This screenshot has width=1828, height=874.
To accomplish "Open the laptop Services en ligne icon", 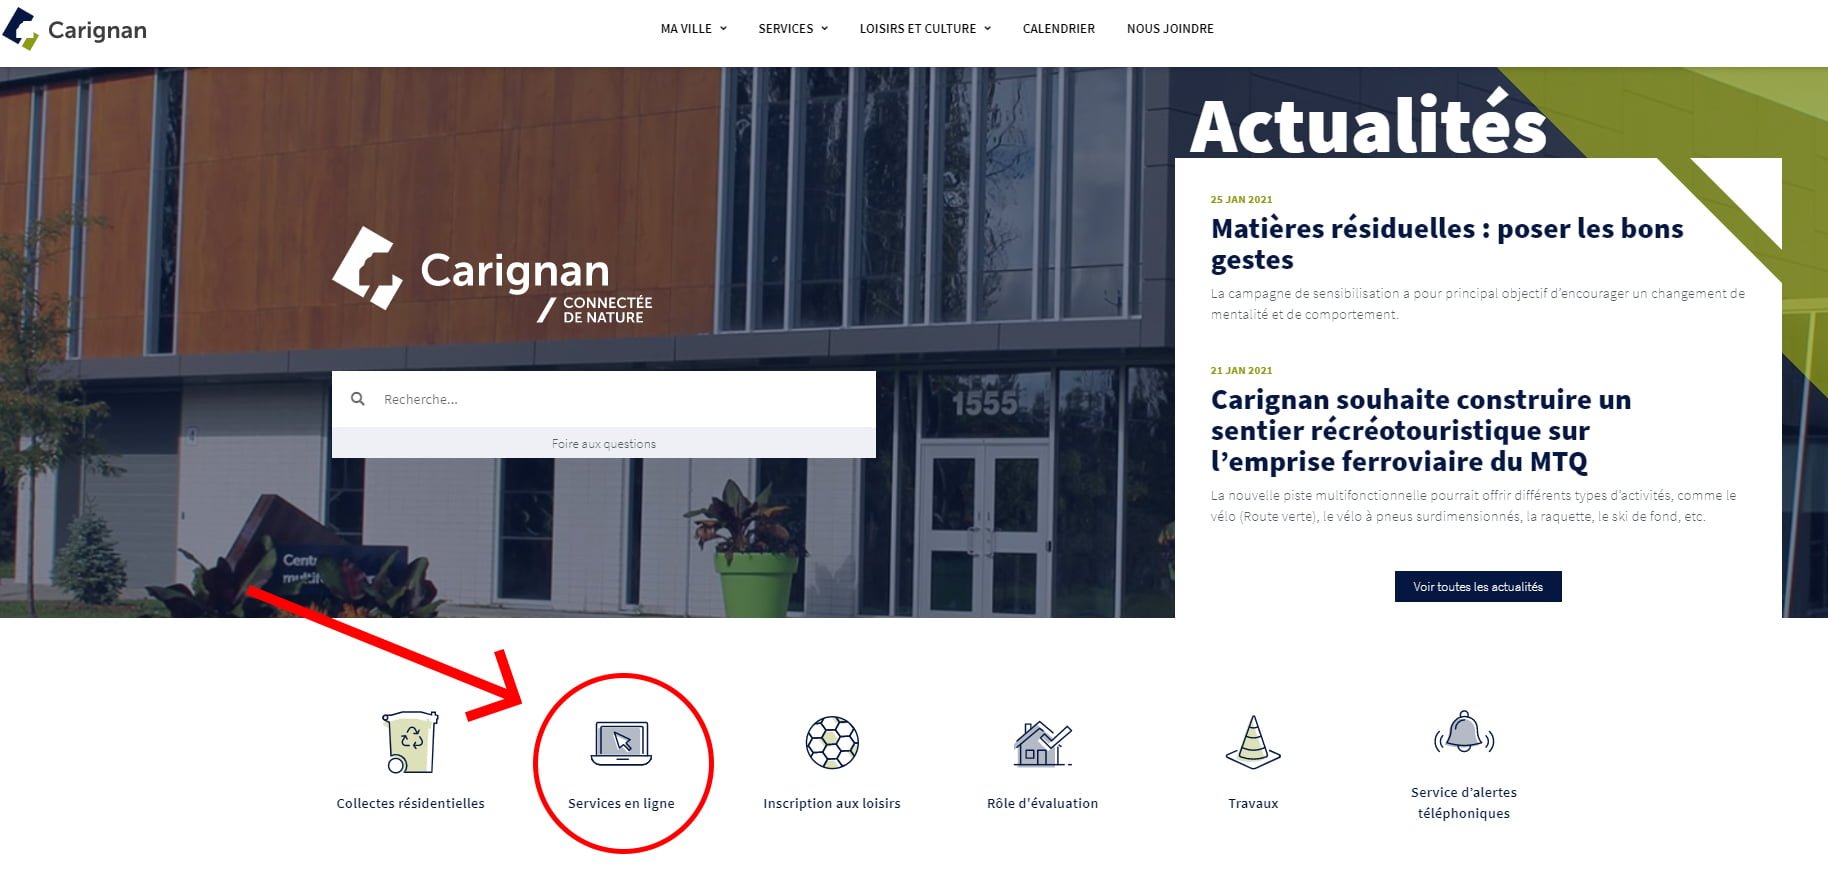I will click(621, 743).
